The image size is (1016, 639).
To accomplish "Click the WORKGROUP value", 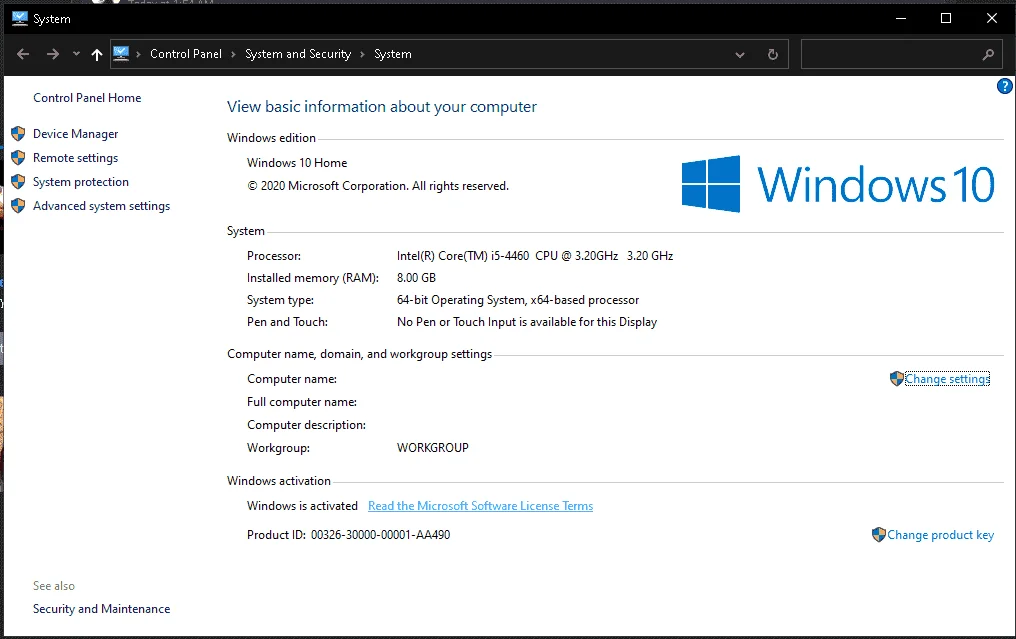I will (x=433, y=448).
